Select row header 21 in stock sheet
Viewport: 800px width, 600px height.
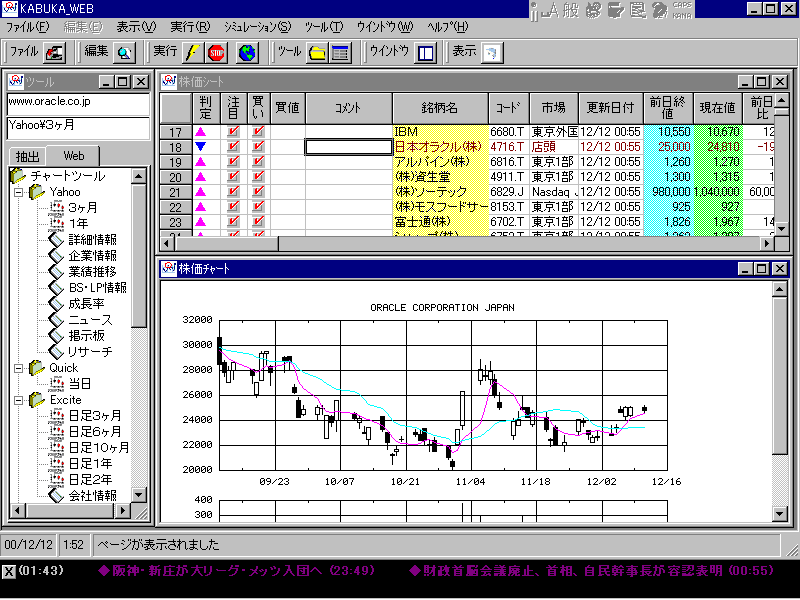tap(176, 192)
